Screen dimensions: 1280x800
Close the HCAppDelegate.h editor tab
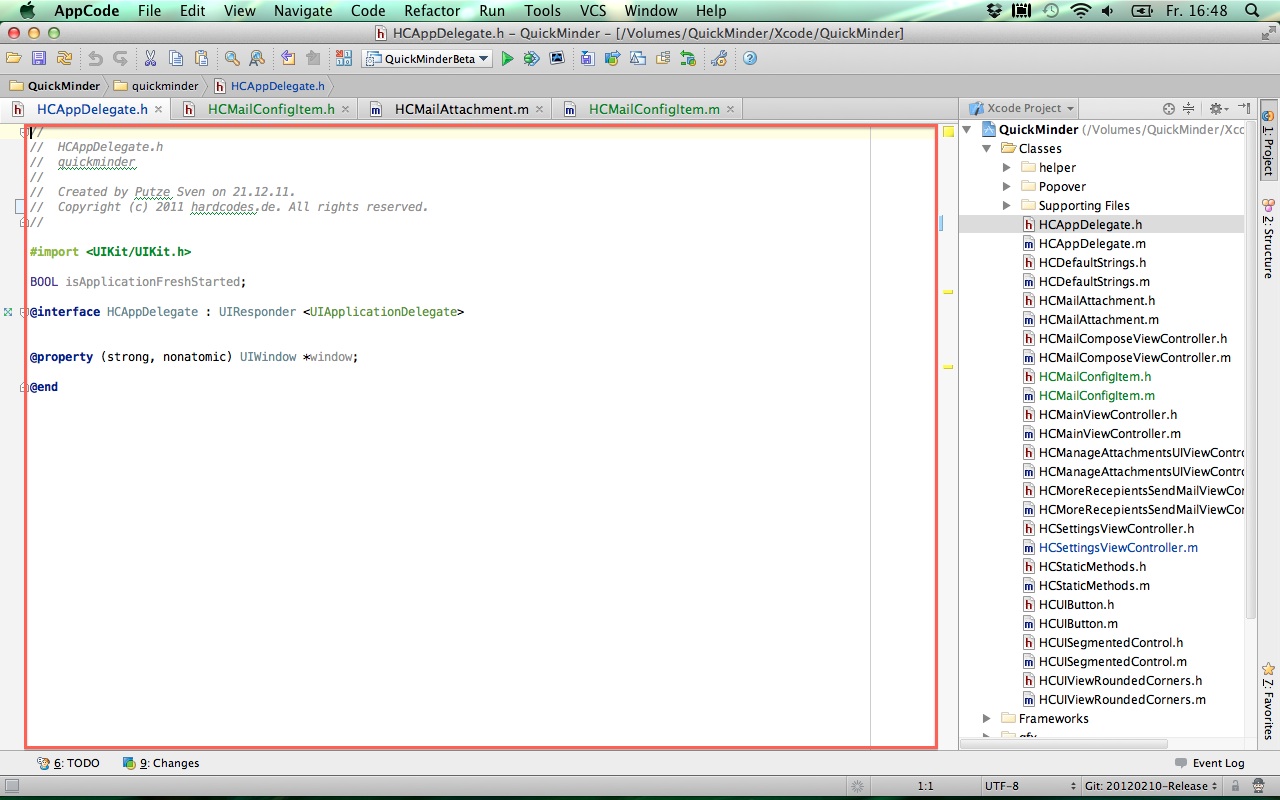159,109
